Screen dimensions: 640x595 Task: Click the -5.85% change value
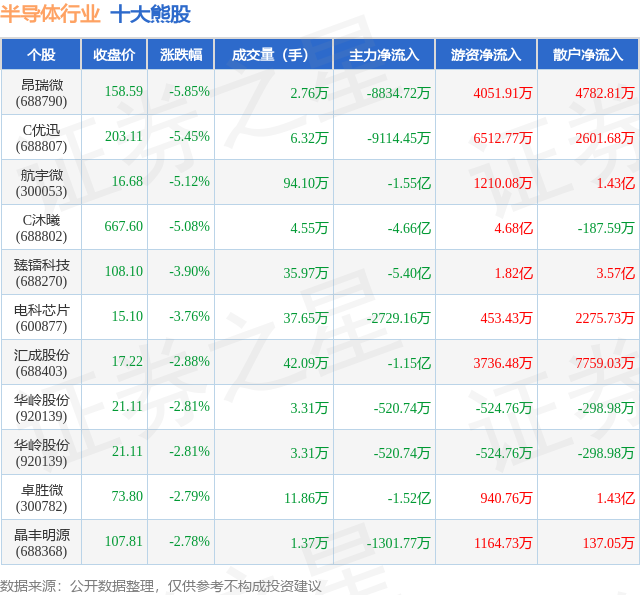pyautogui.click(x=189, y=91)
